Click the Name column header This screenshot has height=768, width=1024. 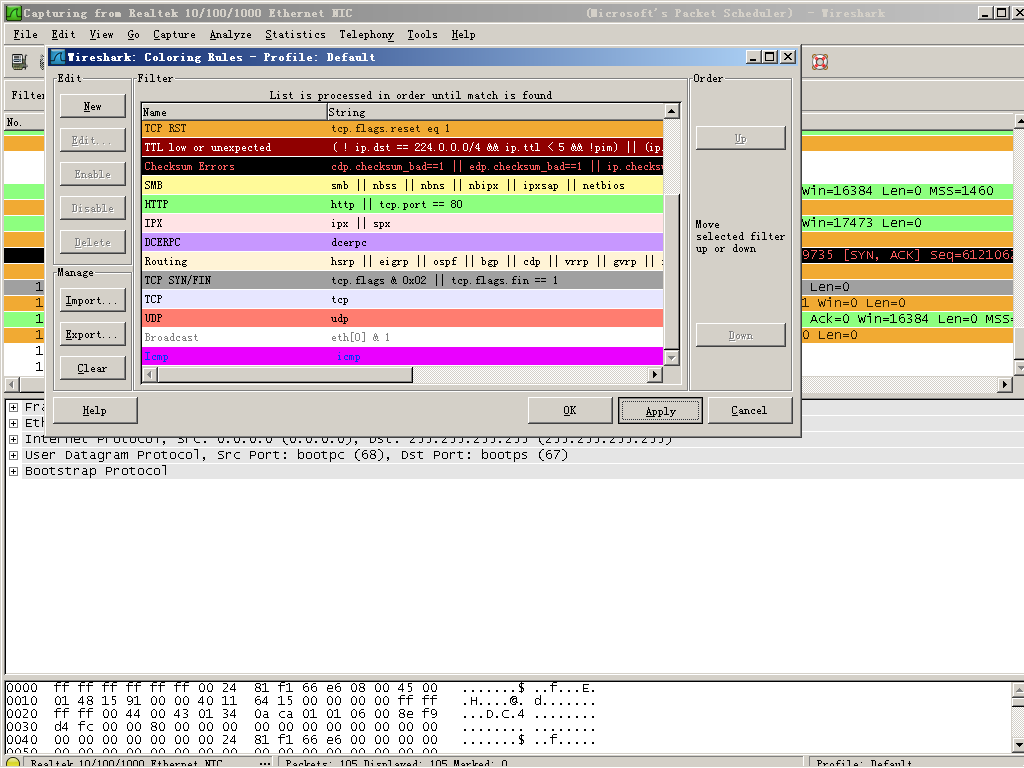pyautogui.click(x=234, y=112)
